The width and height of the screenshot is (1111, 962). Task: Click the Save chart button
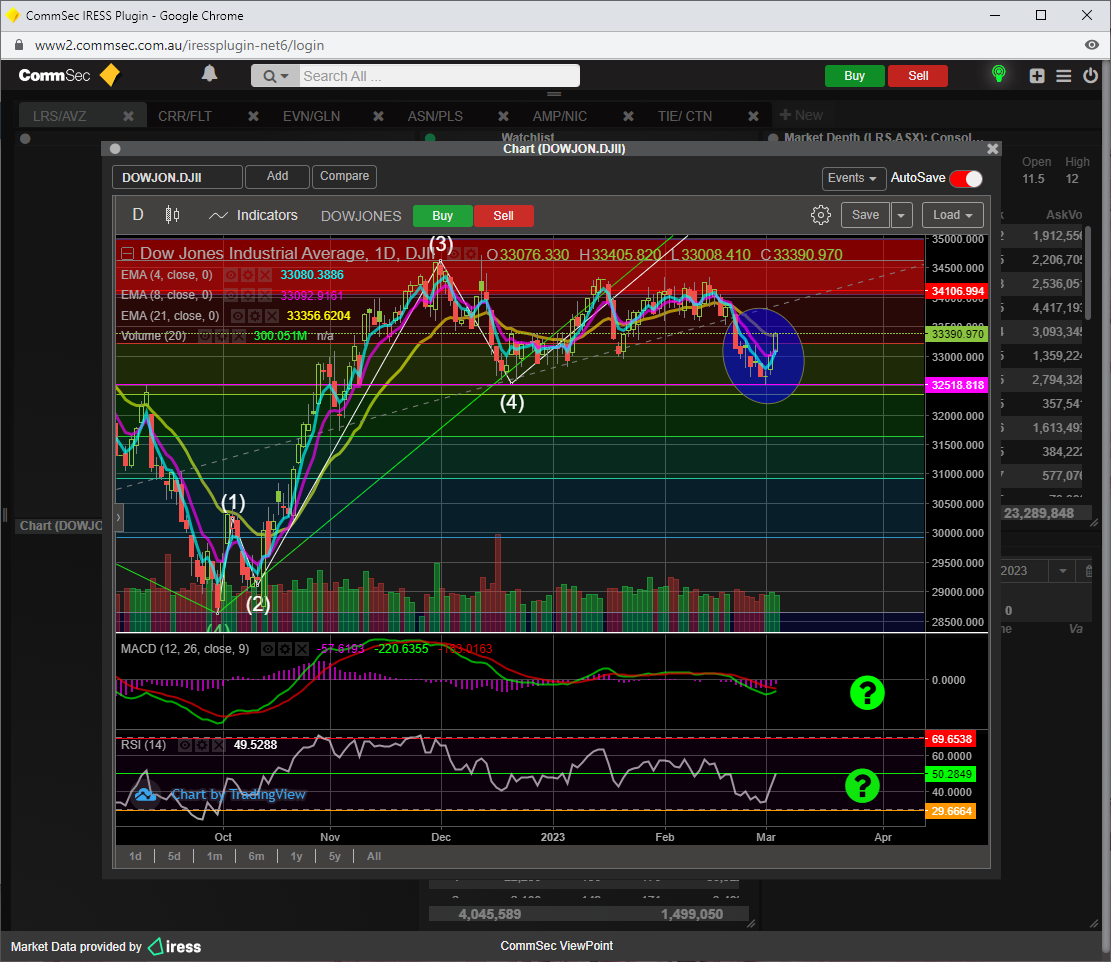(x=865, y=215)
